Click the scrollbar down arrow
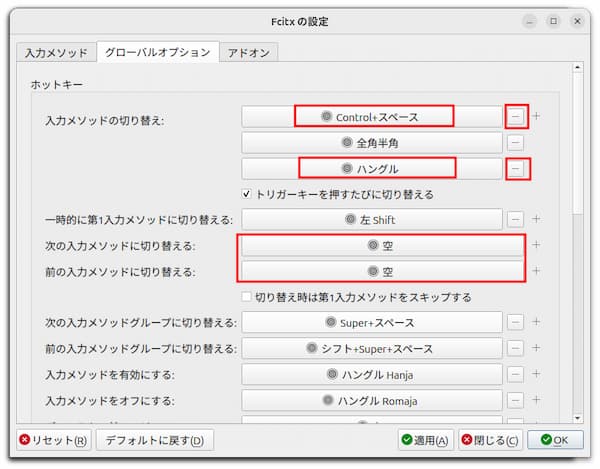The image size is (600, 469). tap(577, 419)
